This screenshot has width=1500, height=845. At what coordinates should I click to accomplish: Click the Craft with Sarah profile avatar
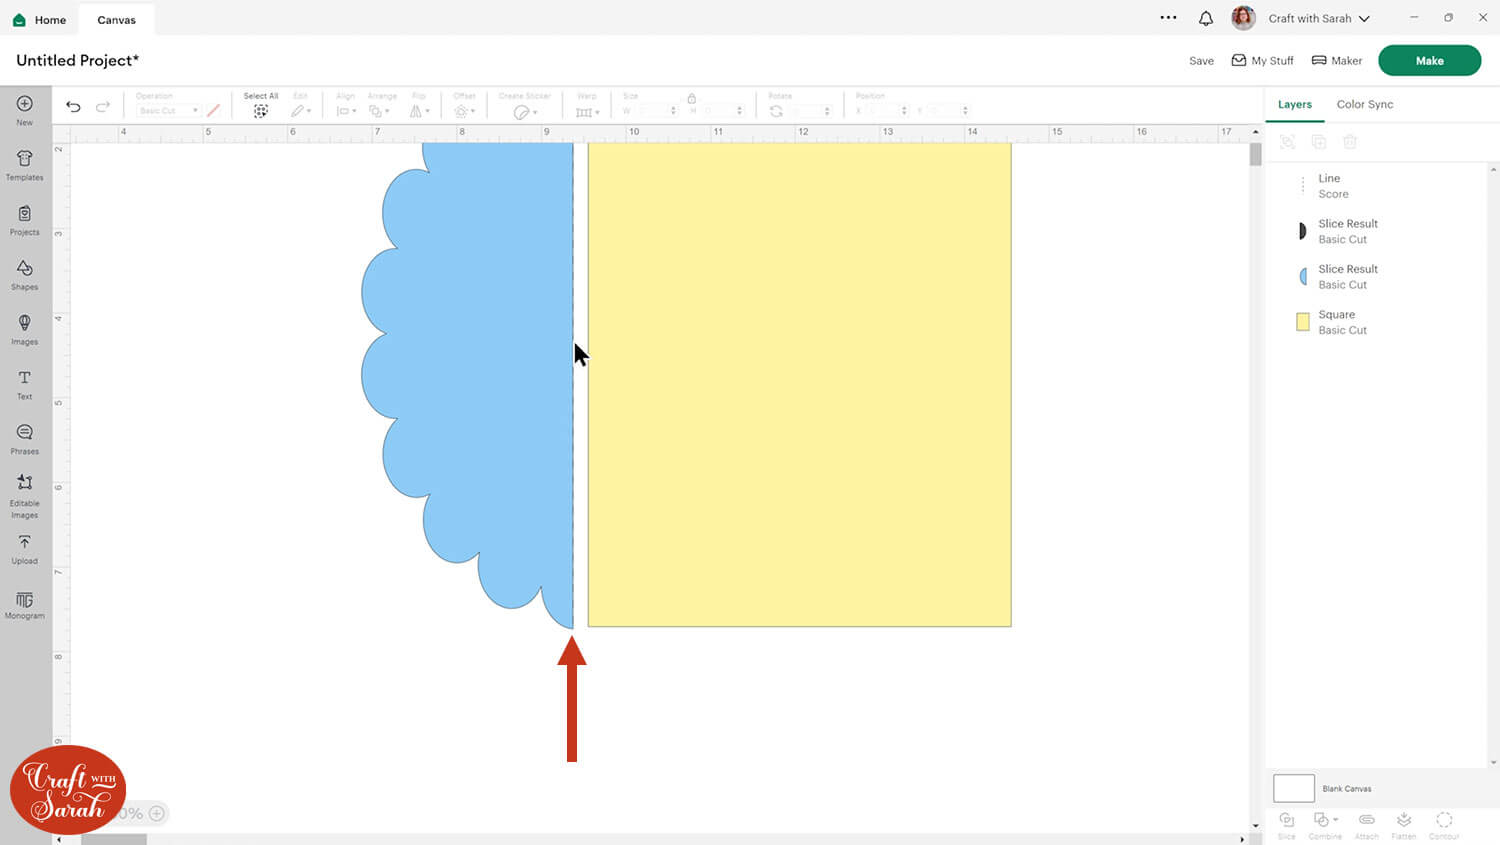pos(1243,18)
